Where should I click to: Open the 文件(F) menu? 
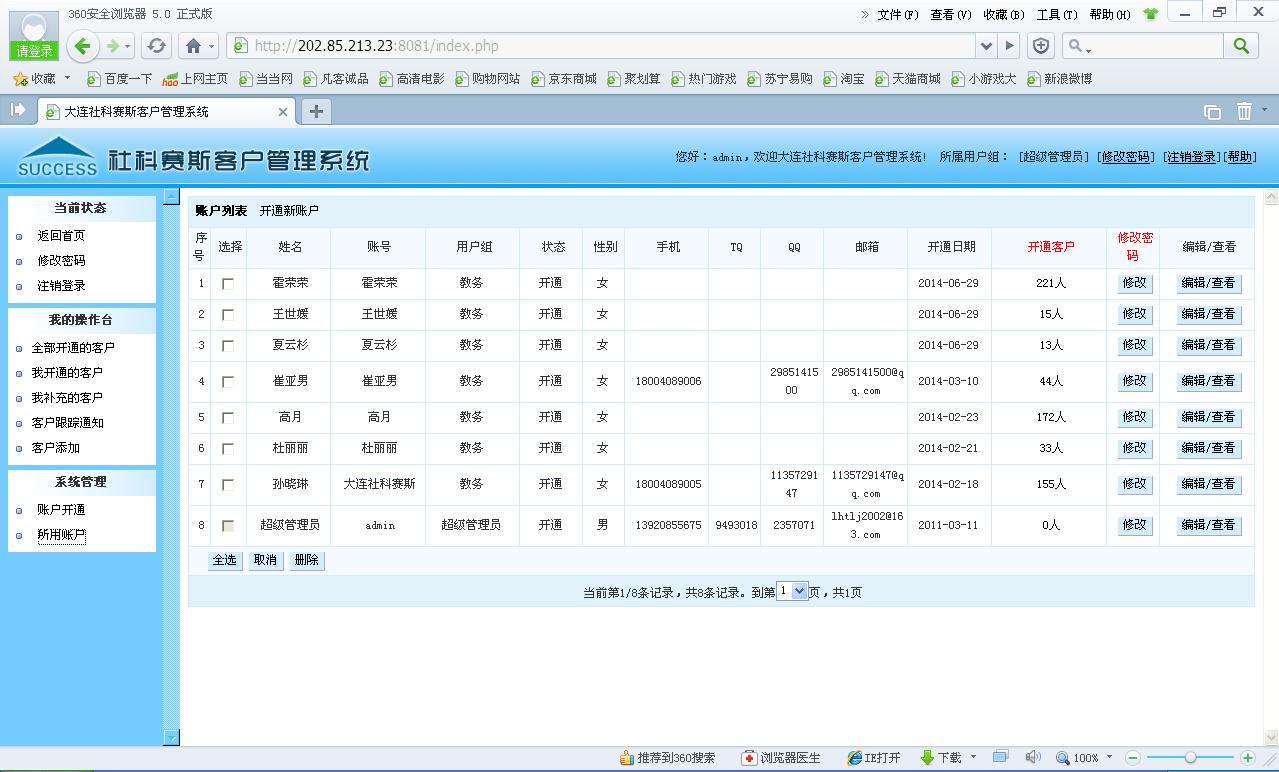897,14
